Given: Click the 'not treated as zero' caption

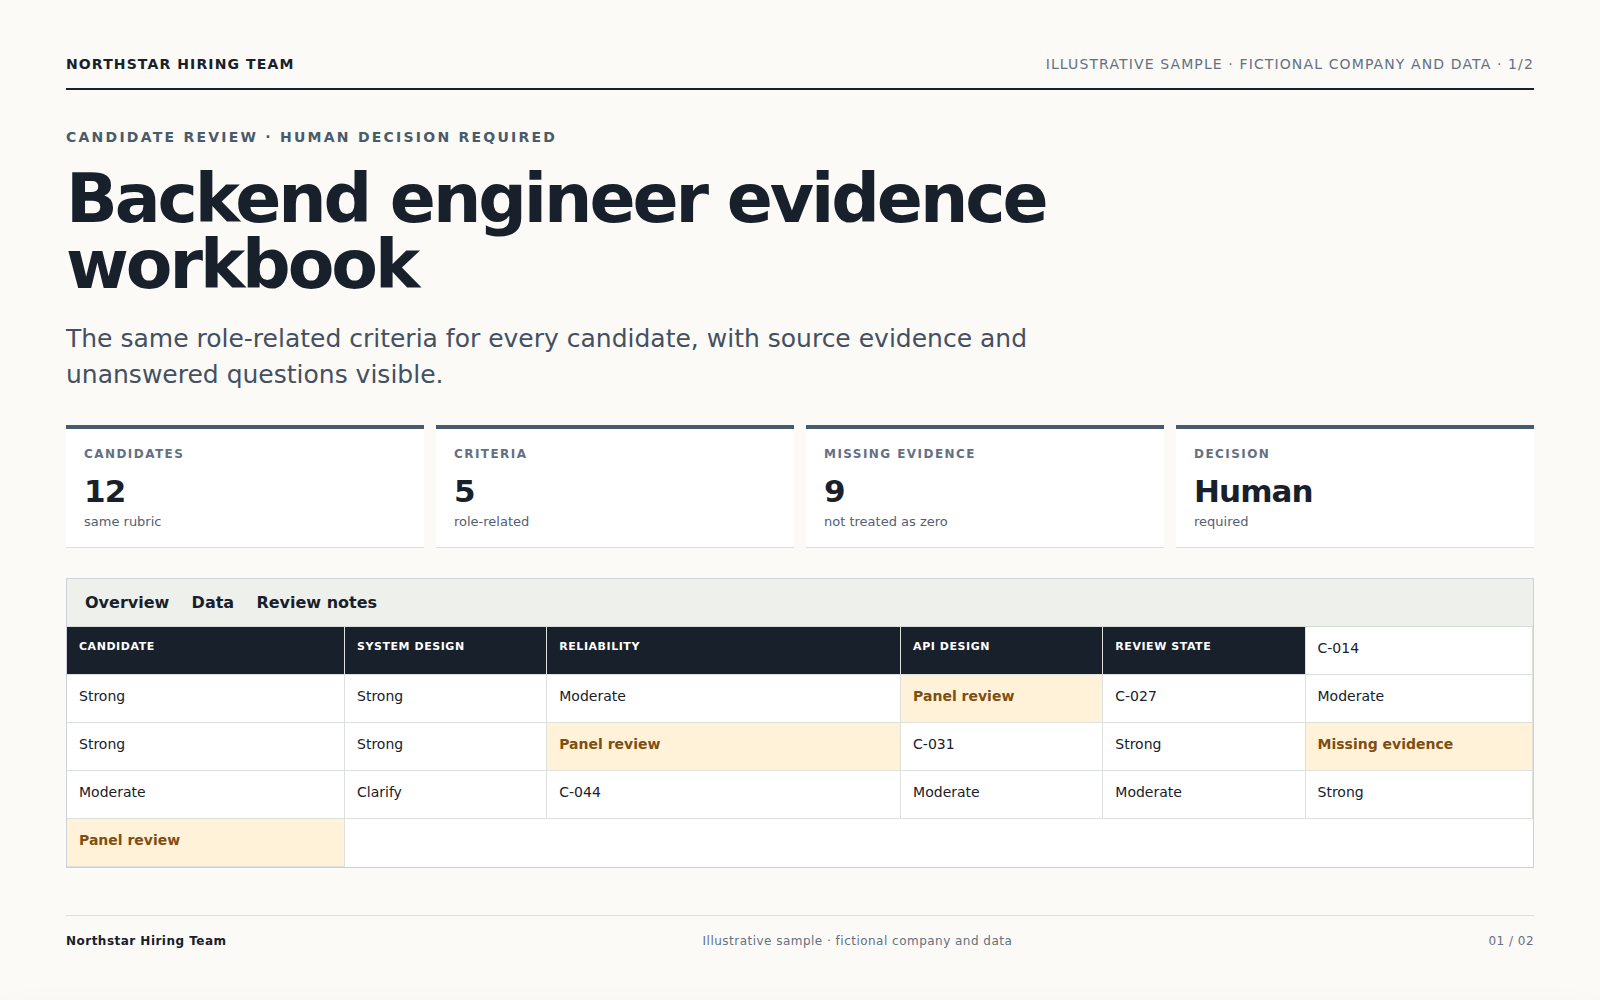Looking at the screenshot, I should point(885,522).
